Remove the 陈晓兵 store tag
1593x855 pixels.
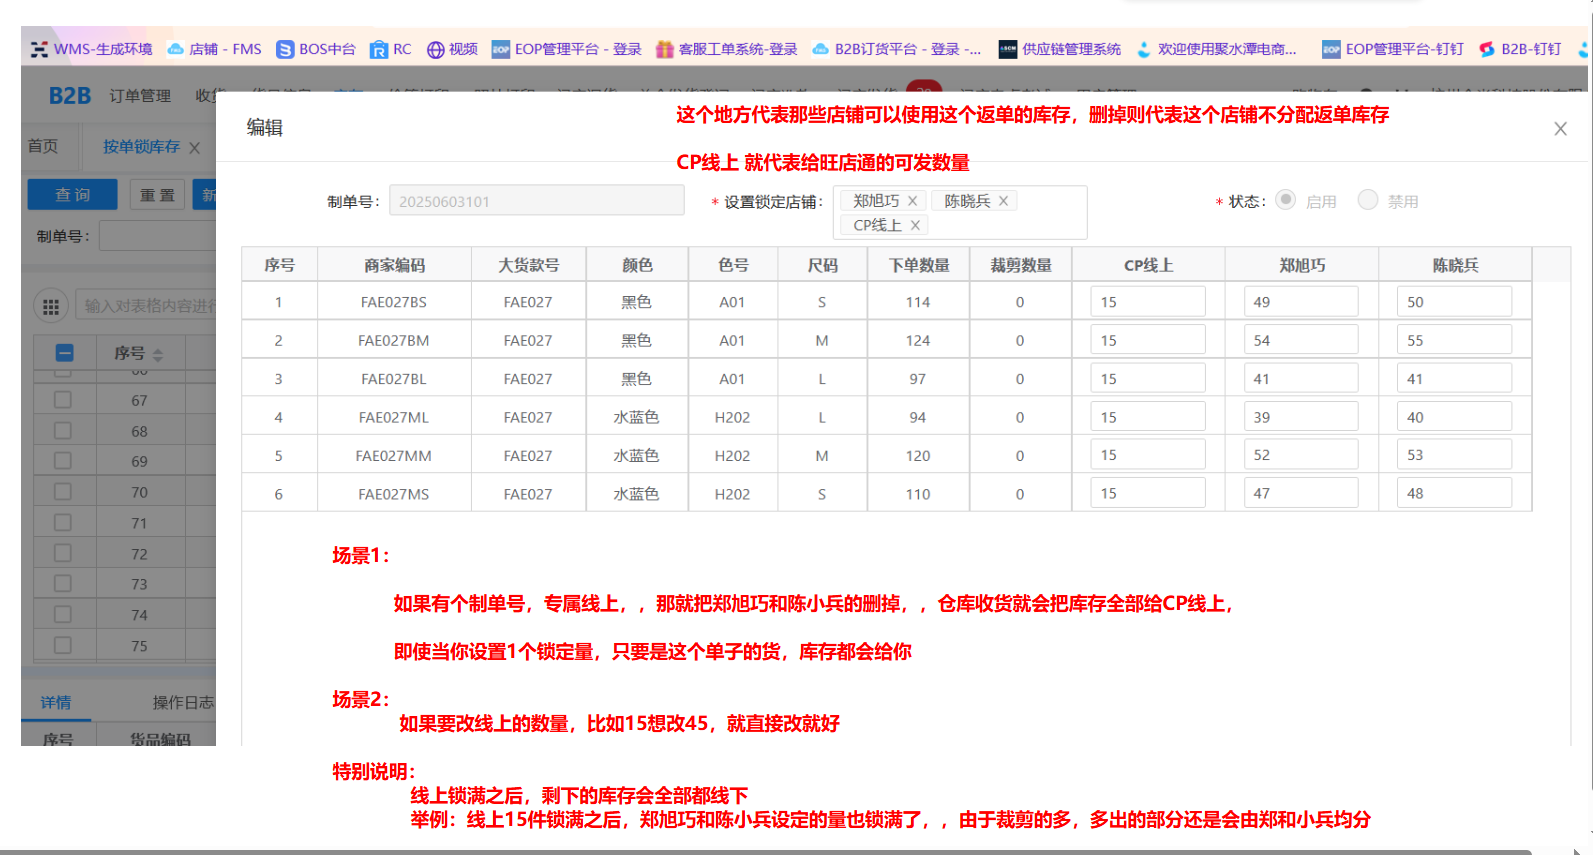pyautogui.click(x=1003, y=201)
